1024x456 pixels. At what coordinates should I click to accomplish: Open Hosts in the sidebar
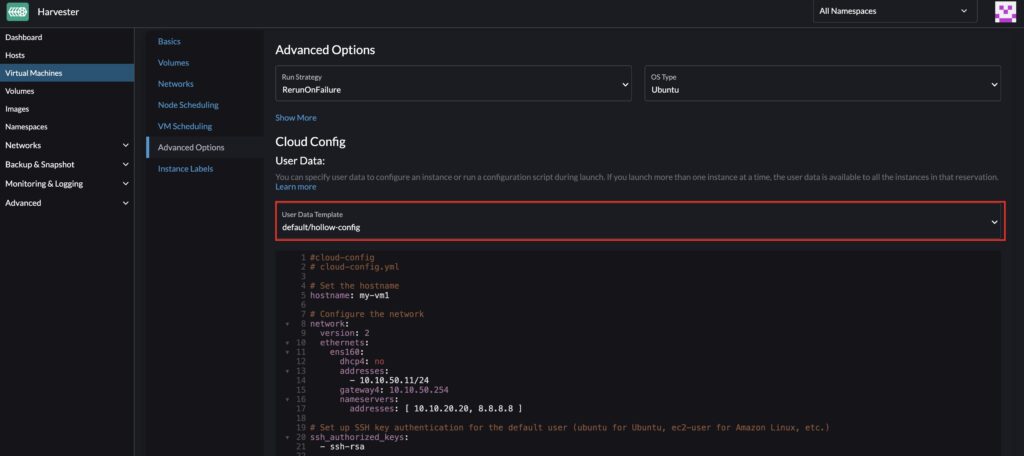[15, 55]
